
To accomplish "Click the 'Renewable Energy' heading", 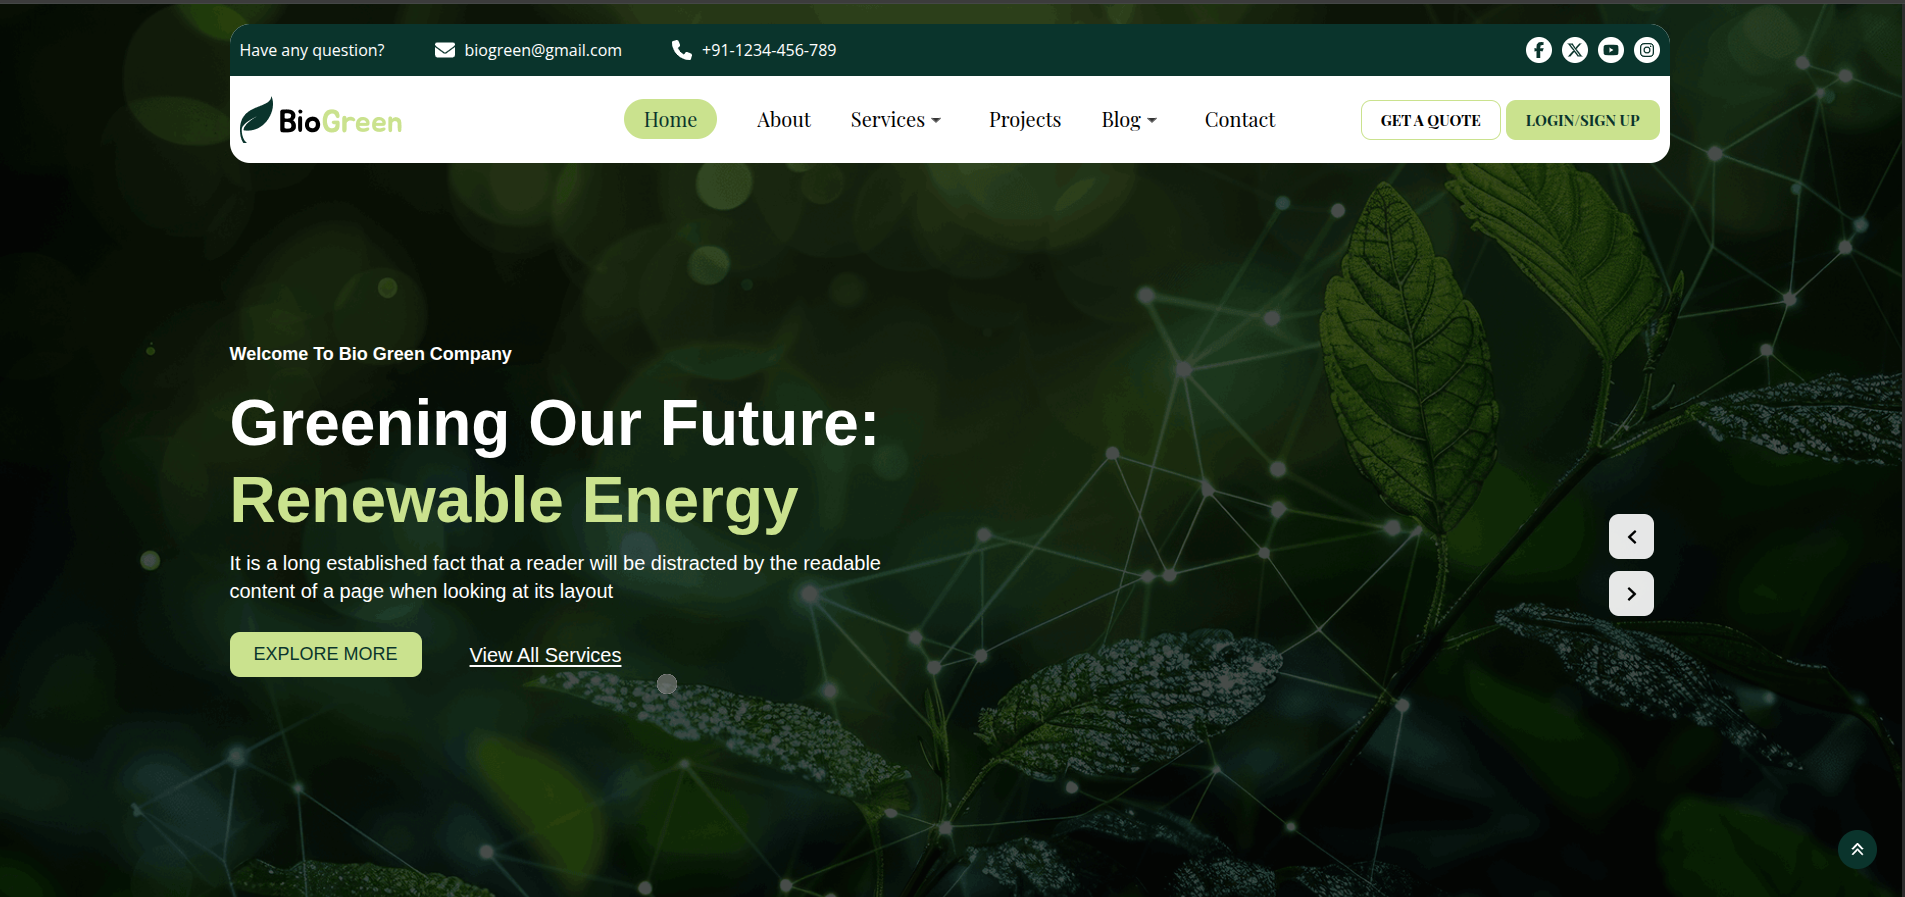I will coord(514,500).
